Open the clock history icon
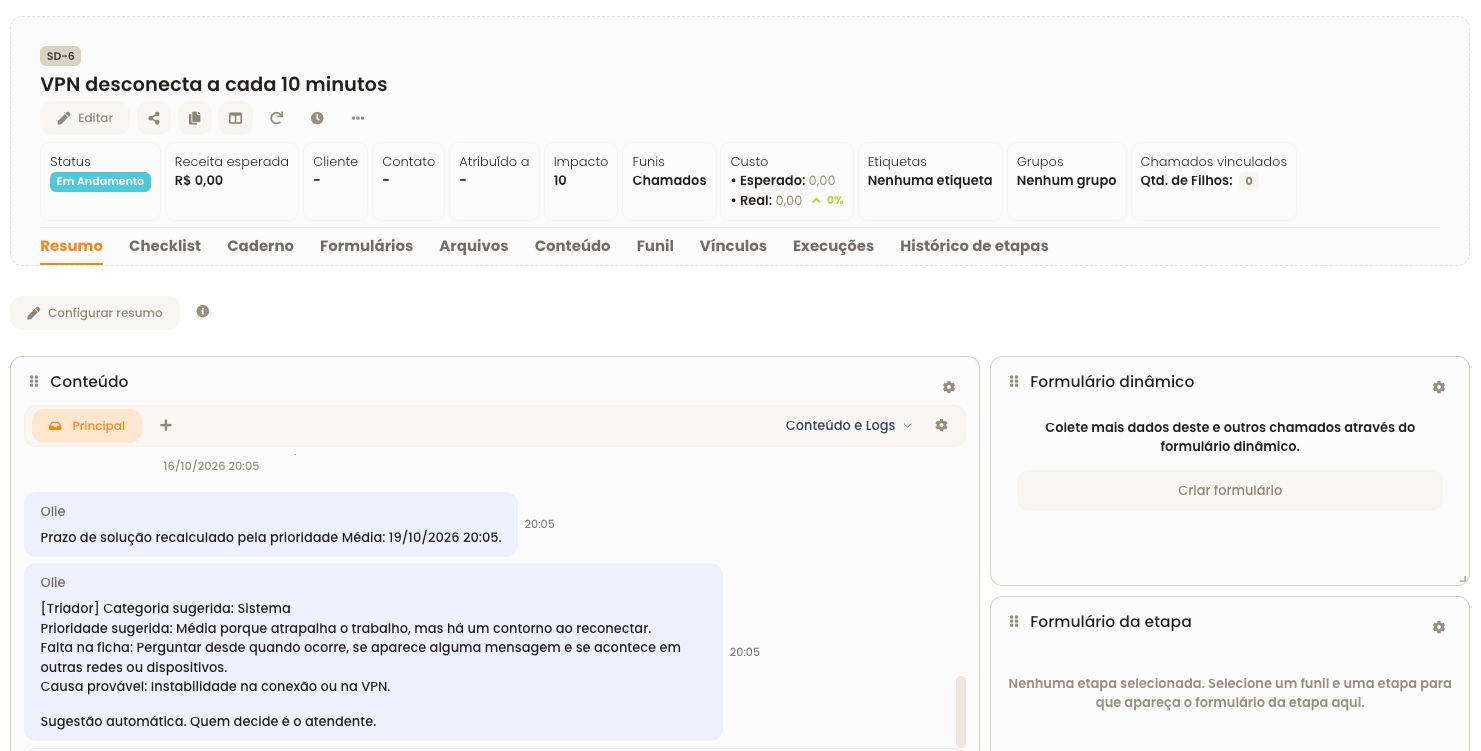 click(317, 118)
